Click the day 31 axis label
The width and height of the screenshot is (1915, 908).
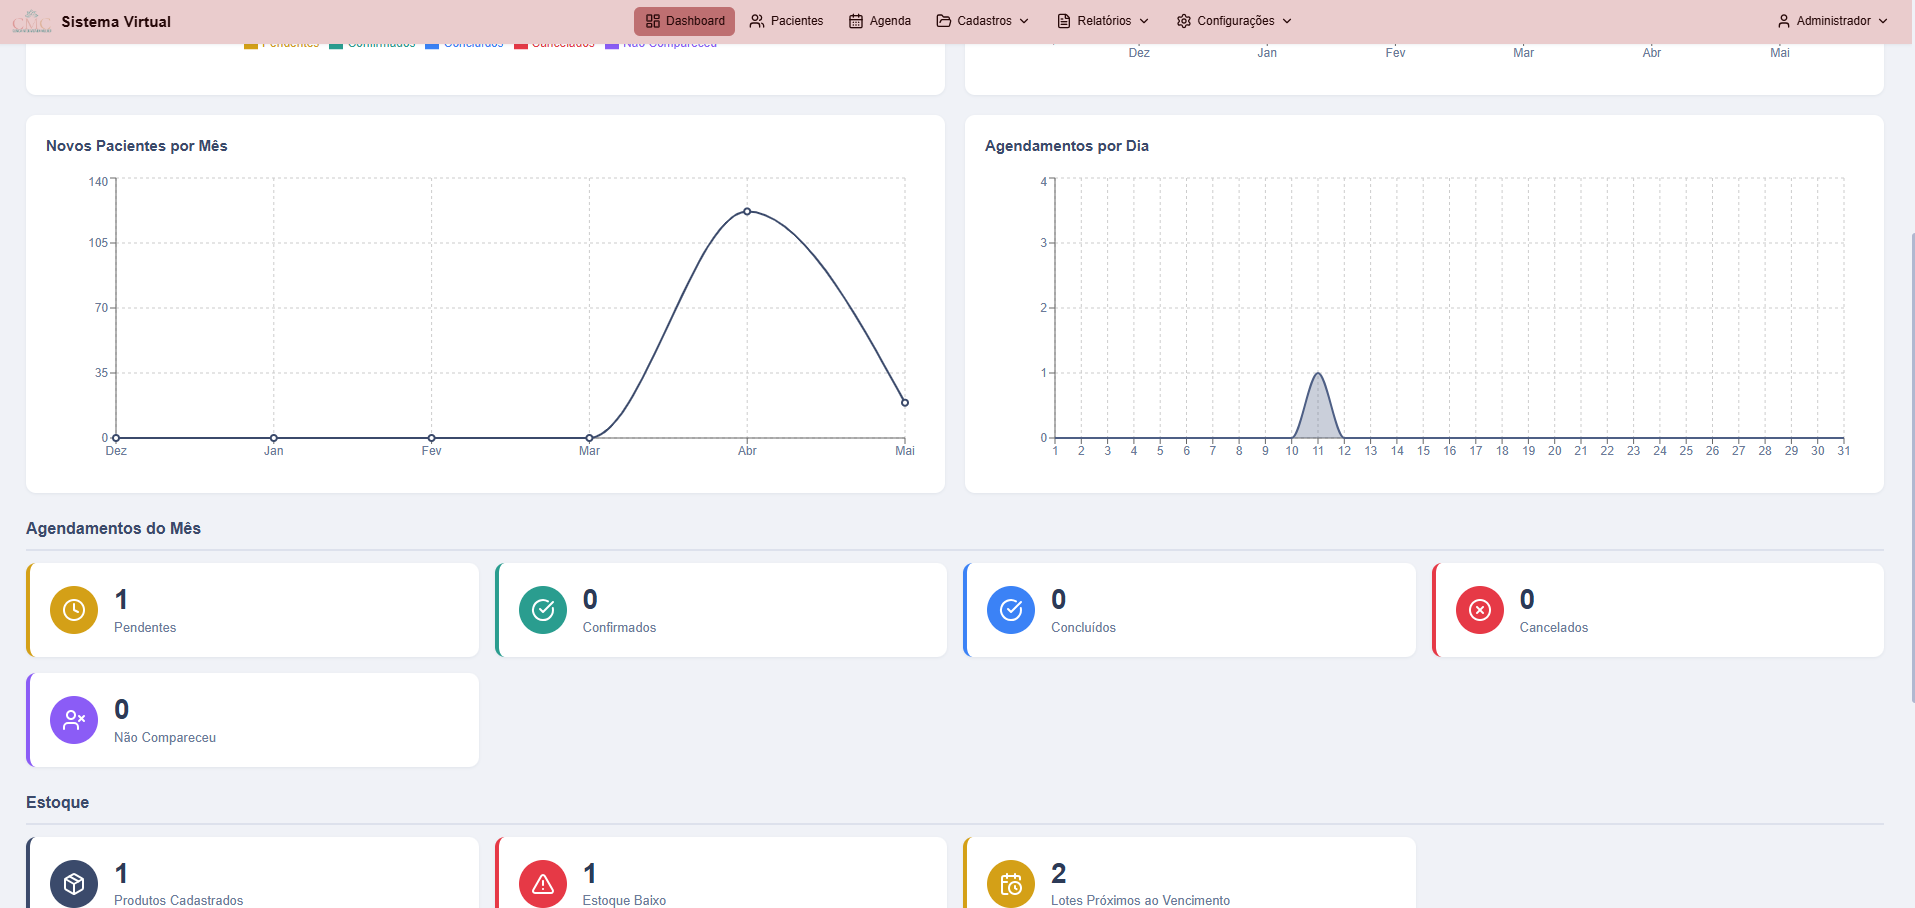tap(1844, 451)
